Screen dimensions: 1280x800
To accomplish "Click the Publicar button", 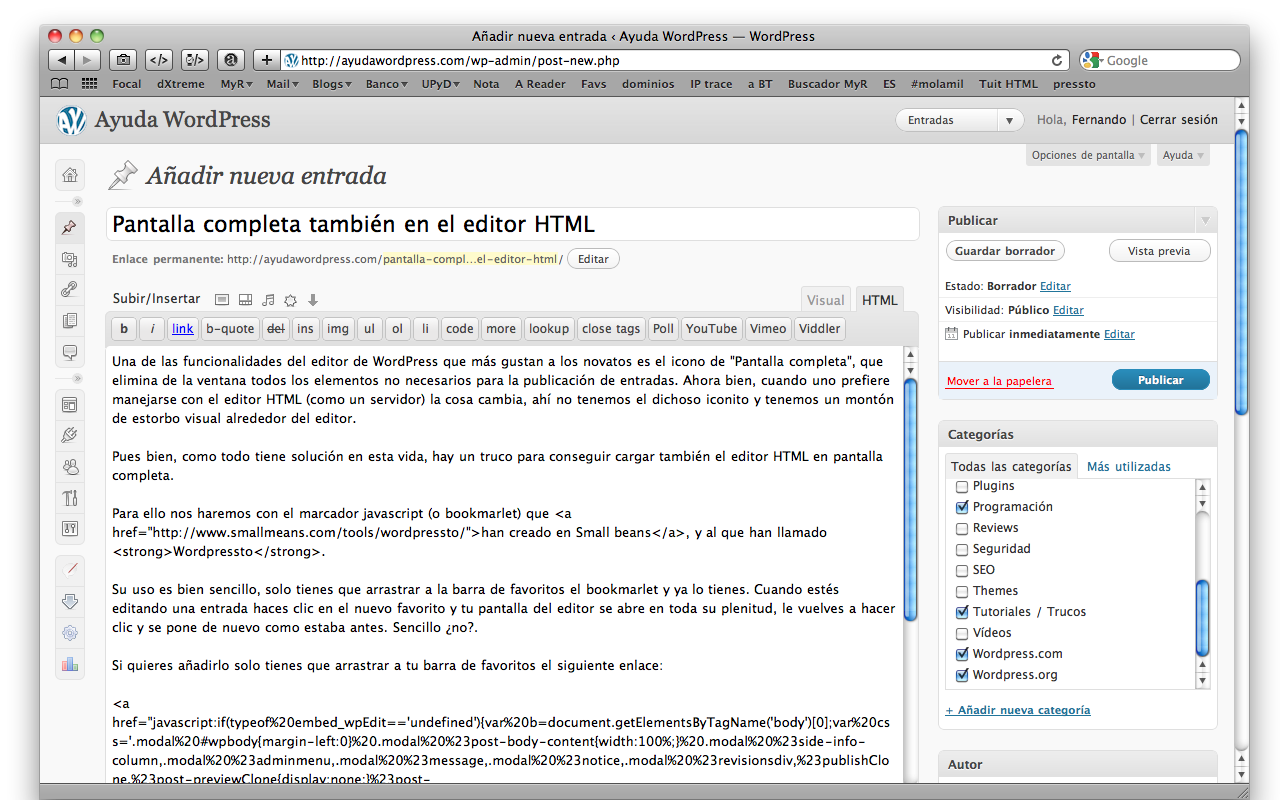I will coord(1161,380).
